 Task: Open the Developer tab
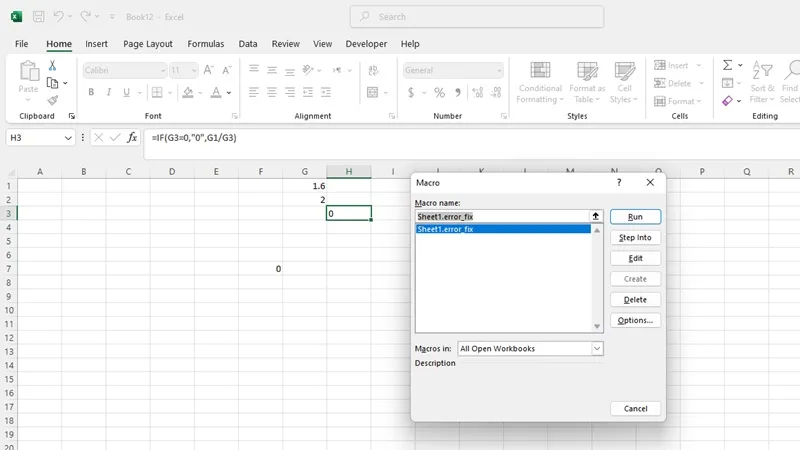(x=366, y=44)
